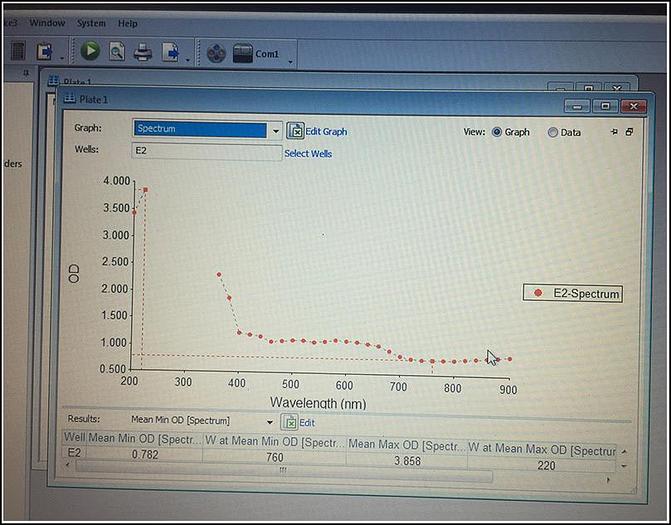Open dropdown arrow next to export icon
This screenshot has height=525, width=671.
pos(187,61)
